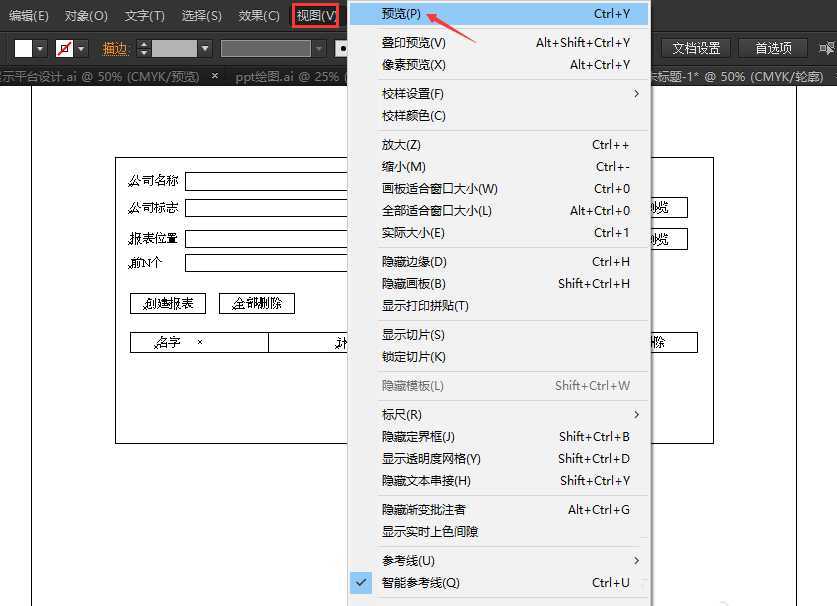Screen dimensions: 837x606
Task: Click the 描边 stroke None red-slash icon
Action: tap(63, 48)
